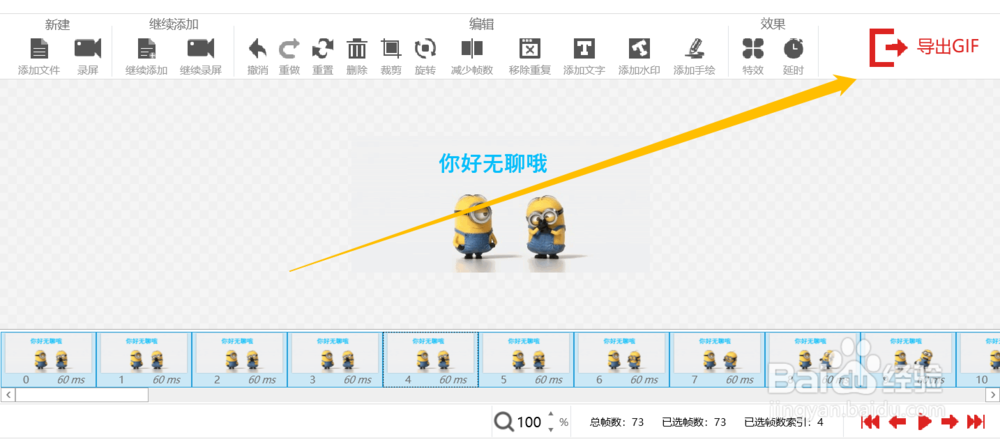Undo with the 撤消 arrow
Viewport: 1000px width, 444px height.
(x=258, y=48)
